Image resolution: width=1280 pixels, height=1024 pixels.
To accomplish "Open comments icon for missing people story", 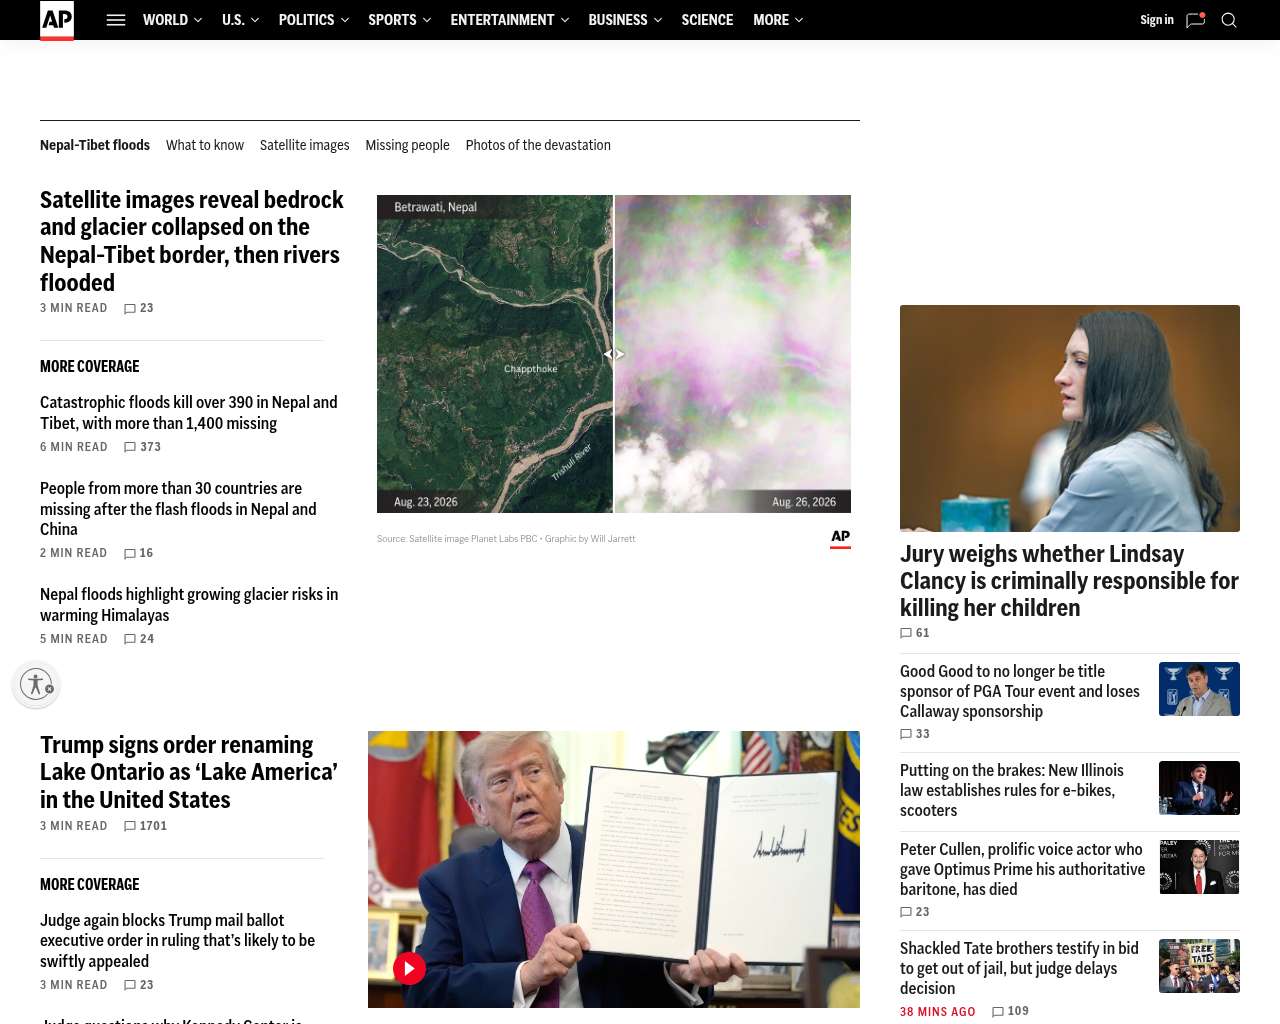I will [x=130, y=554].
